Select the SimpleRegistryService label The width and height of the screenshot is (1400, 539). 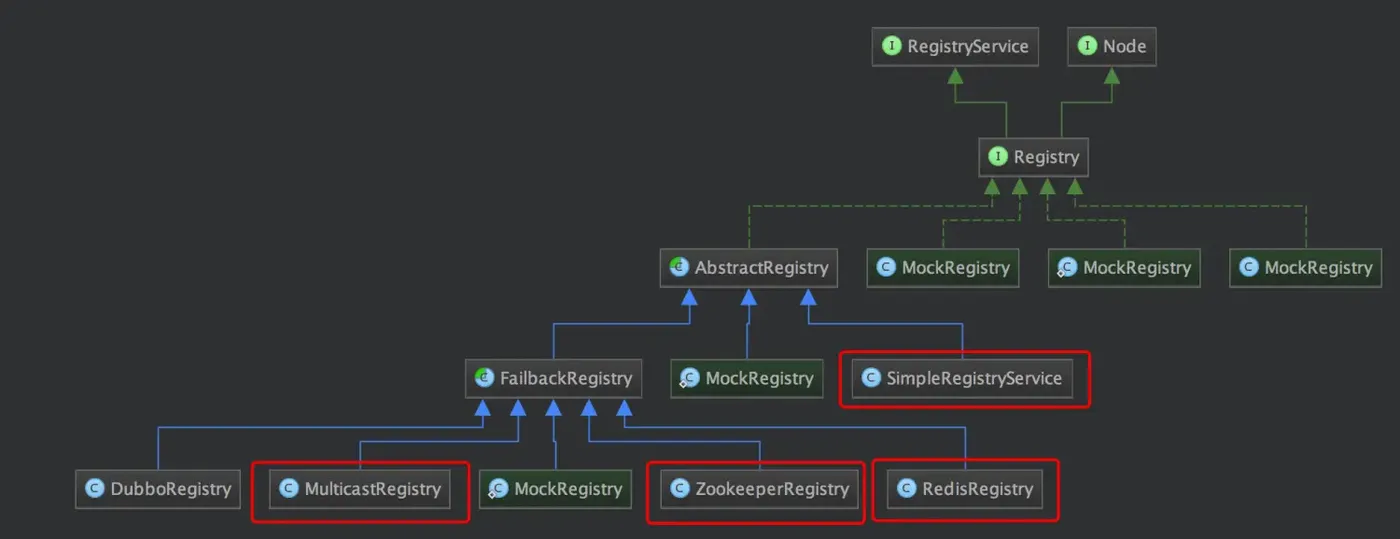pyautogui.click(x=975, y=378)
